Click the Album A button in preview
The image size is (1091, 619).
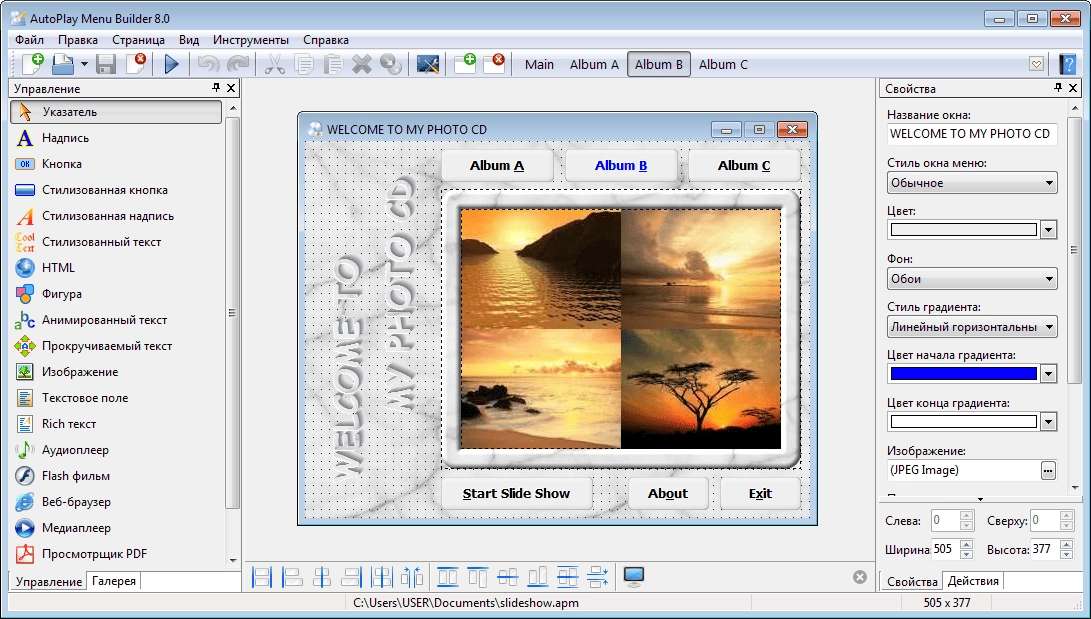pyautogui.click(x=497, y=166)
